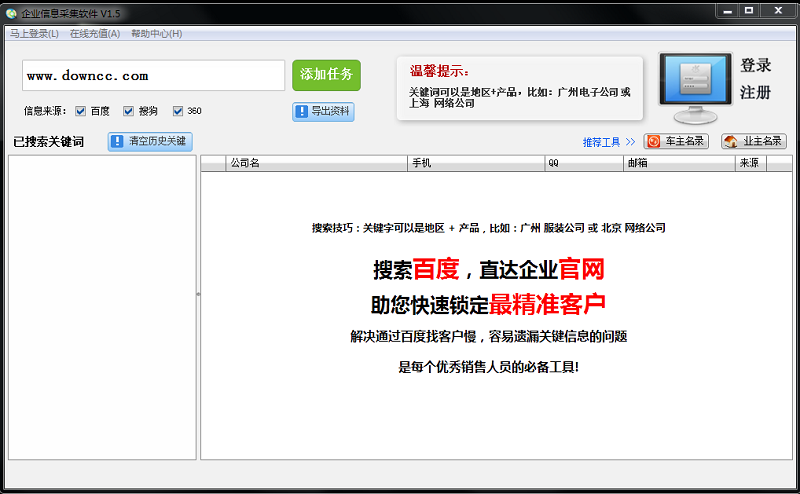800x494 pixels.
Task: Sort by 公司名 column header
Action: coord(316,163)
